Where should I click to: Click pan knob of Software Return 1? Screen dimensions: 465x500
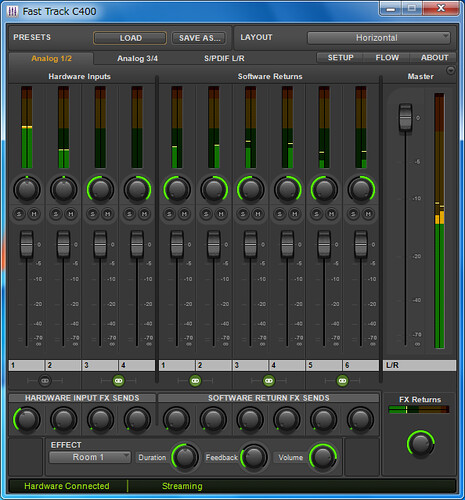tap(177, 189)
